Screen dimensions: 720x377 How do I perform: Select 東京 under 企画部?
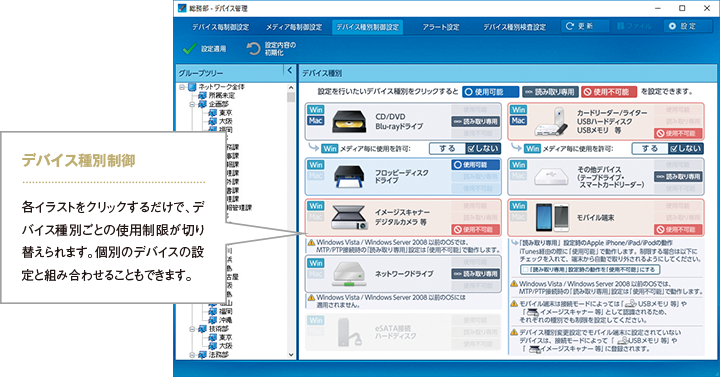point(225,113)
